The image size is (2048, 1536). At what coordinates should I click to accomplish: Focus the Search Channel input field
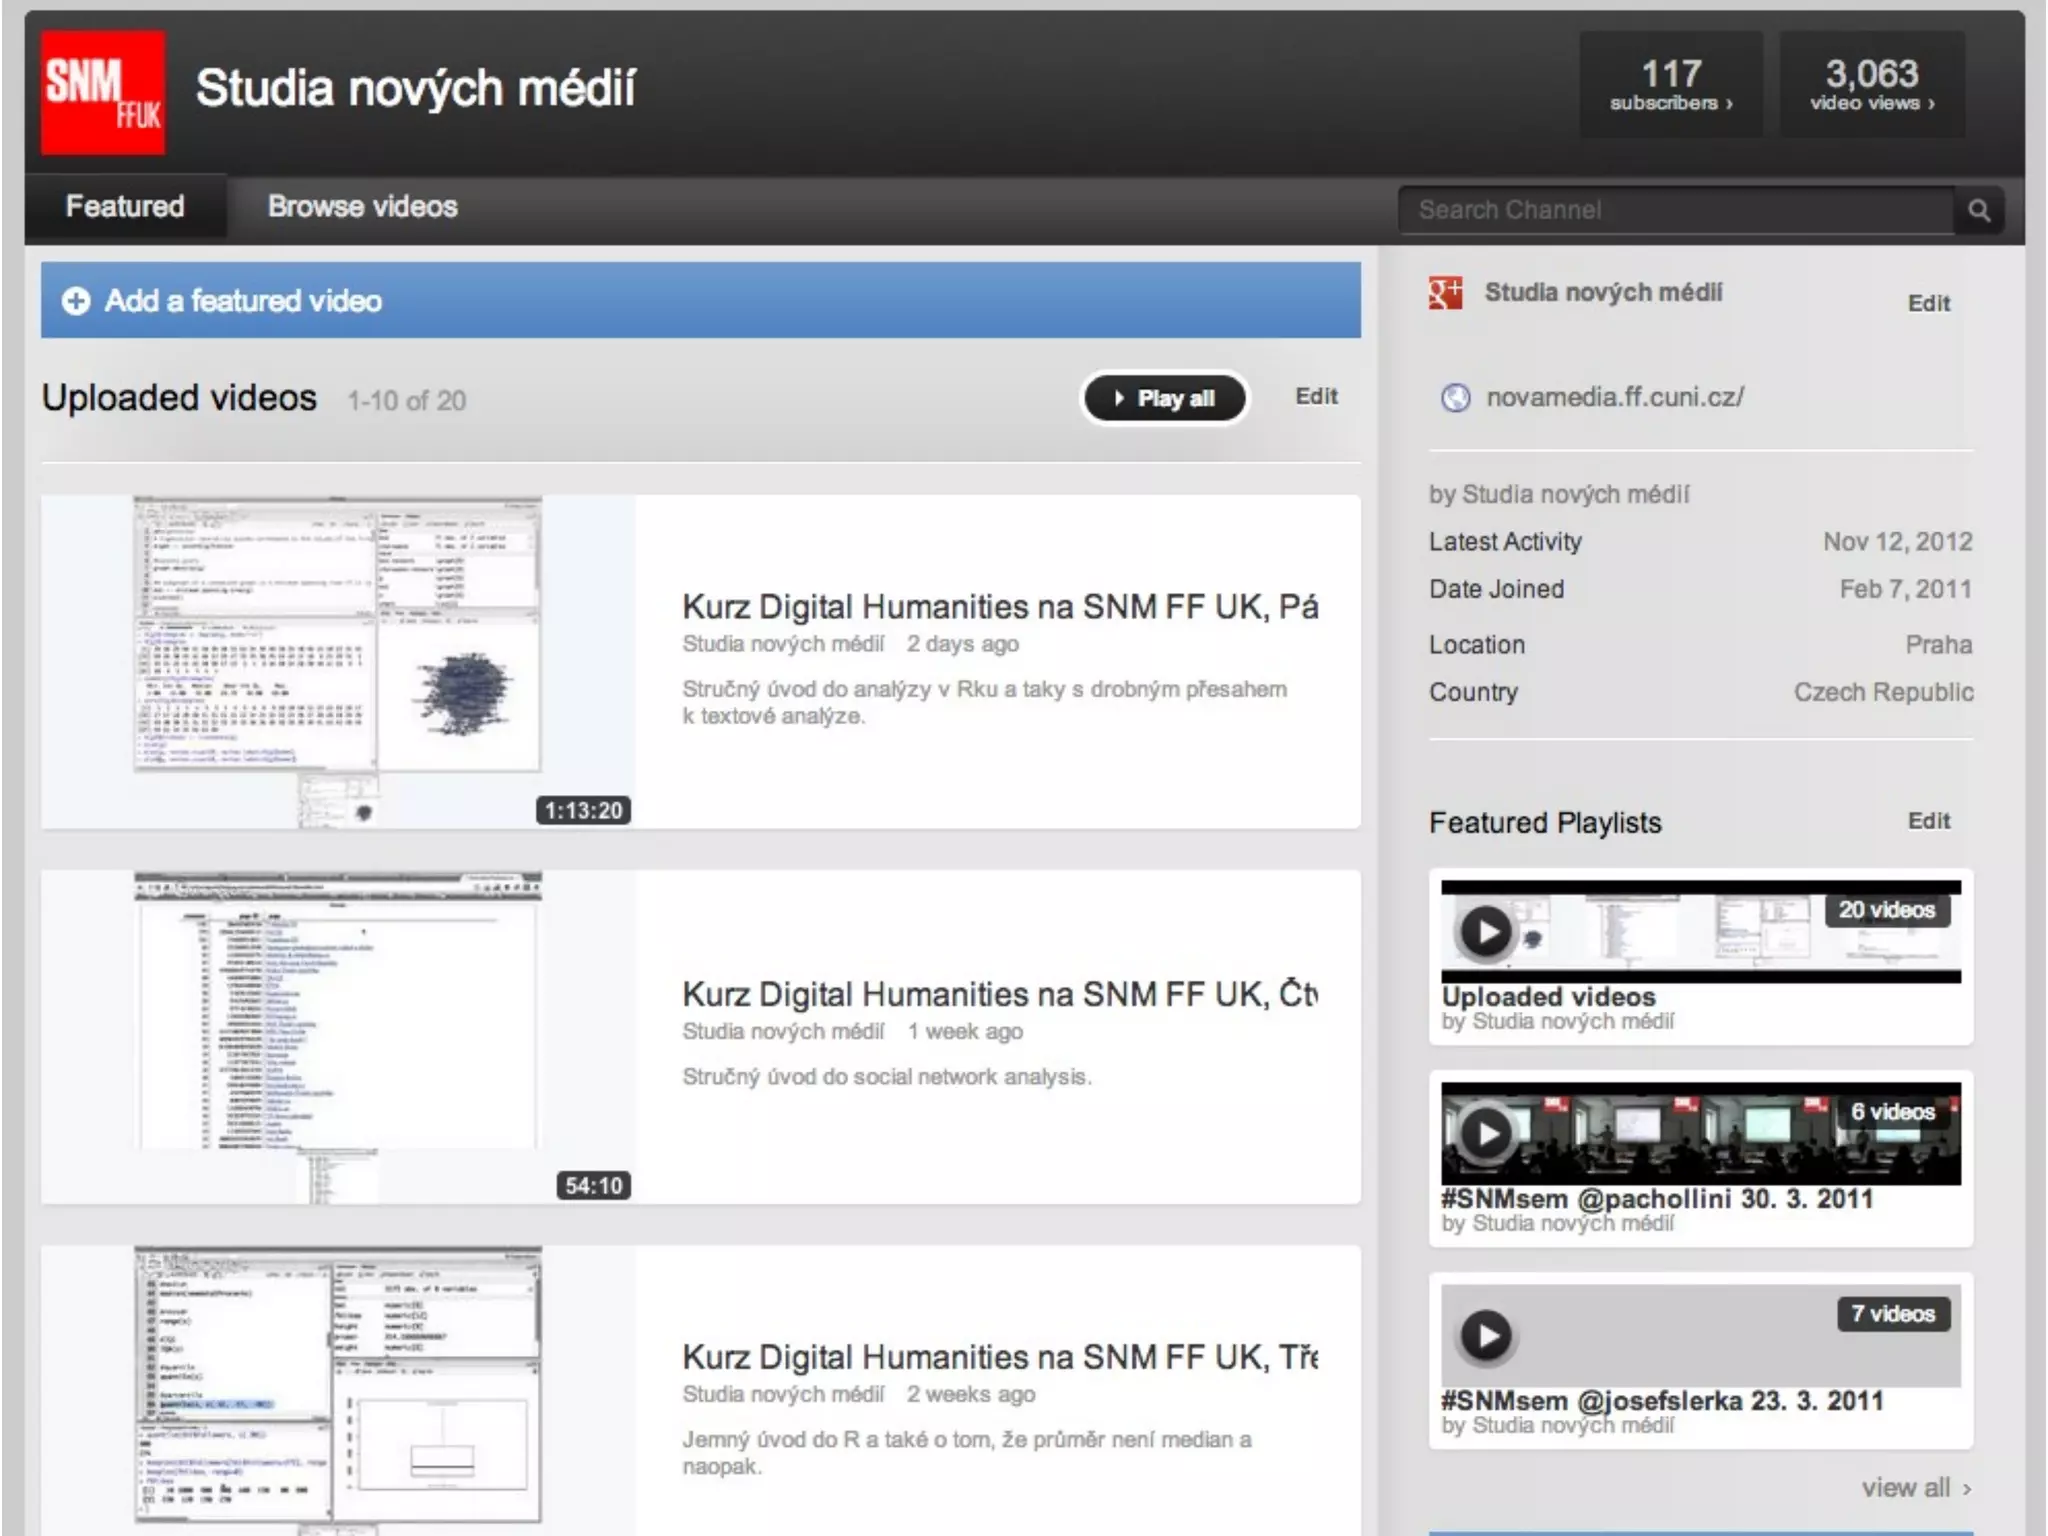coord(1675,211)
